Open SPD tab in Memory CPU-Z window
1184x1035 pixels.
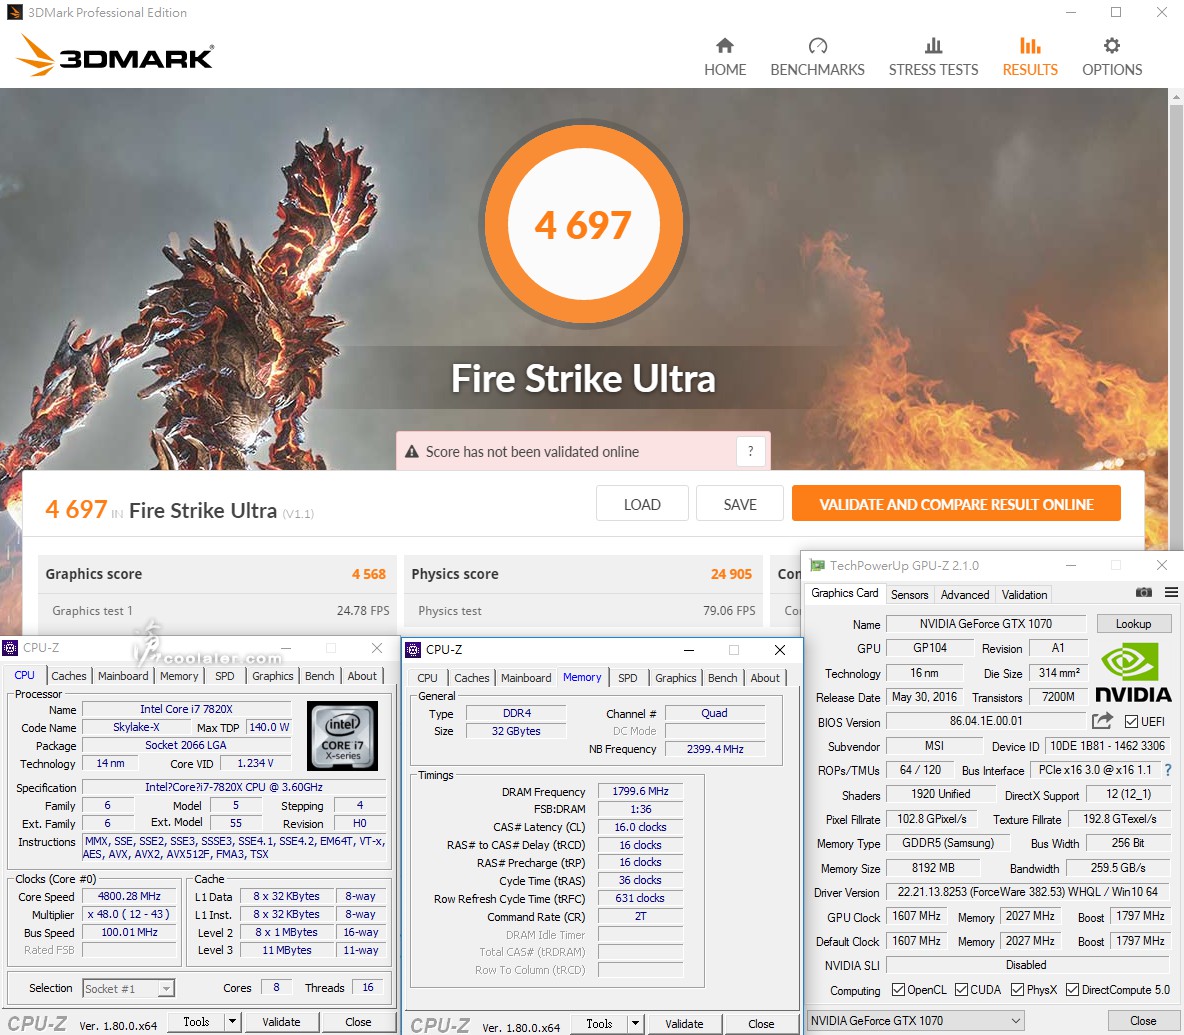pos(627,678)
